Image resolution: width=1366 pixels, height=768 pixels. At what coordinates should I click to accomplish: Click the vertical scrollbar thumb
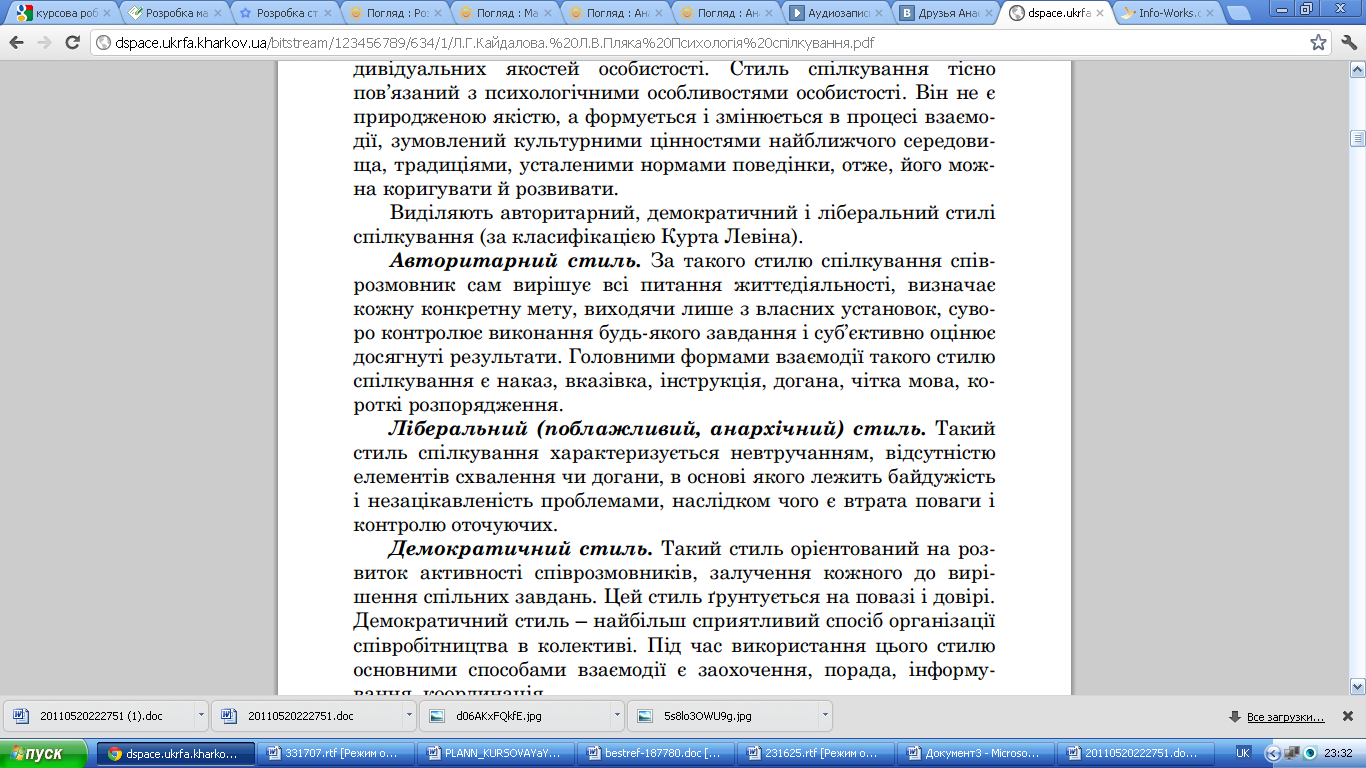pyautogui.click(x=1357, y=138)
